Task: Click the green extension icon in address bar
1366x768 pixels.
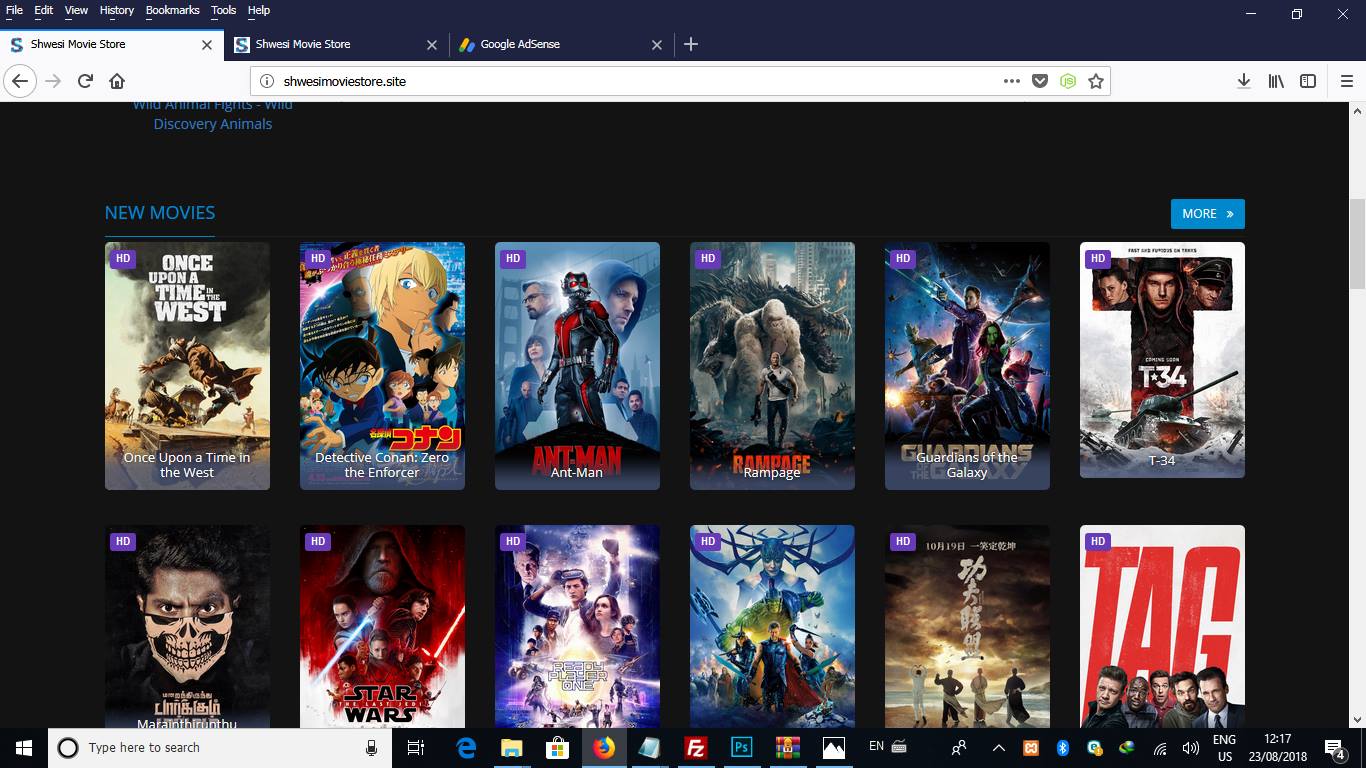Action: [x=1068, y=81]
